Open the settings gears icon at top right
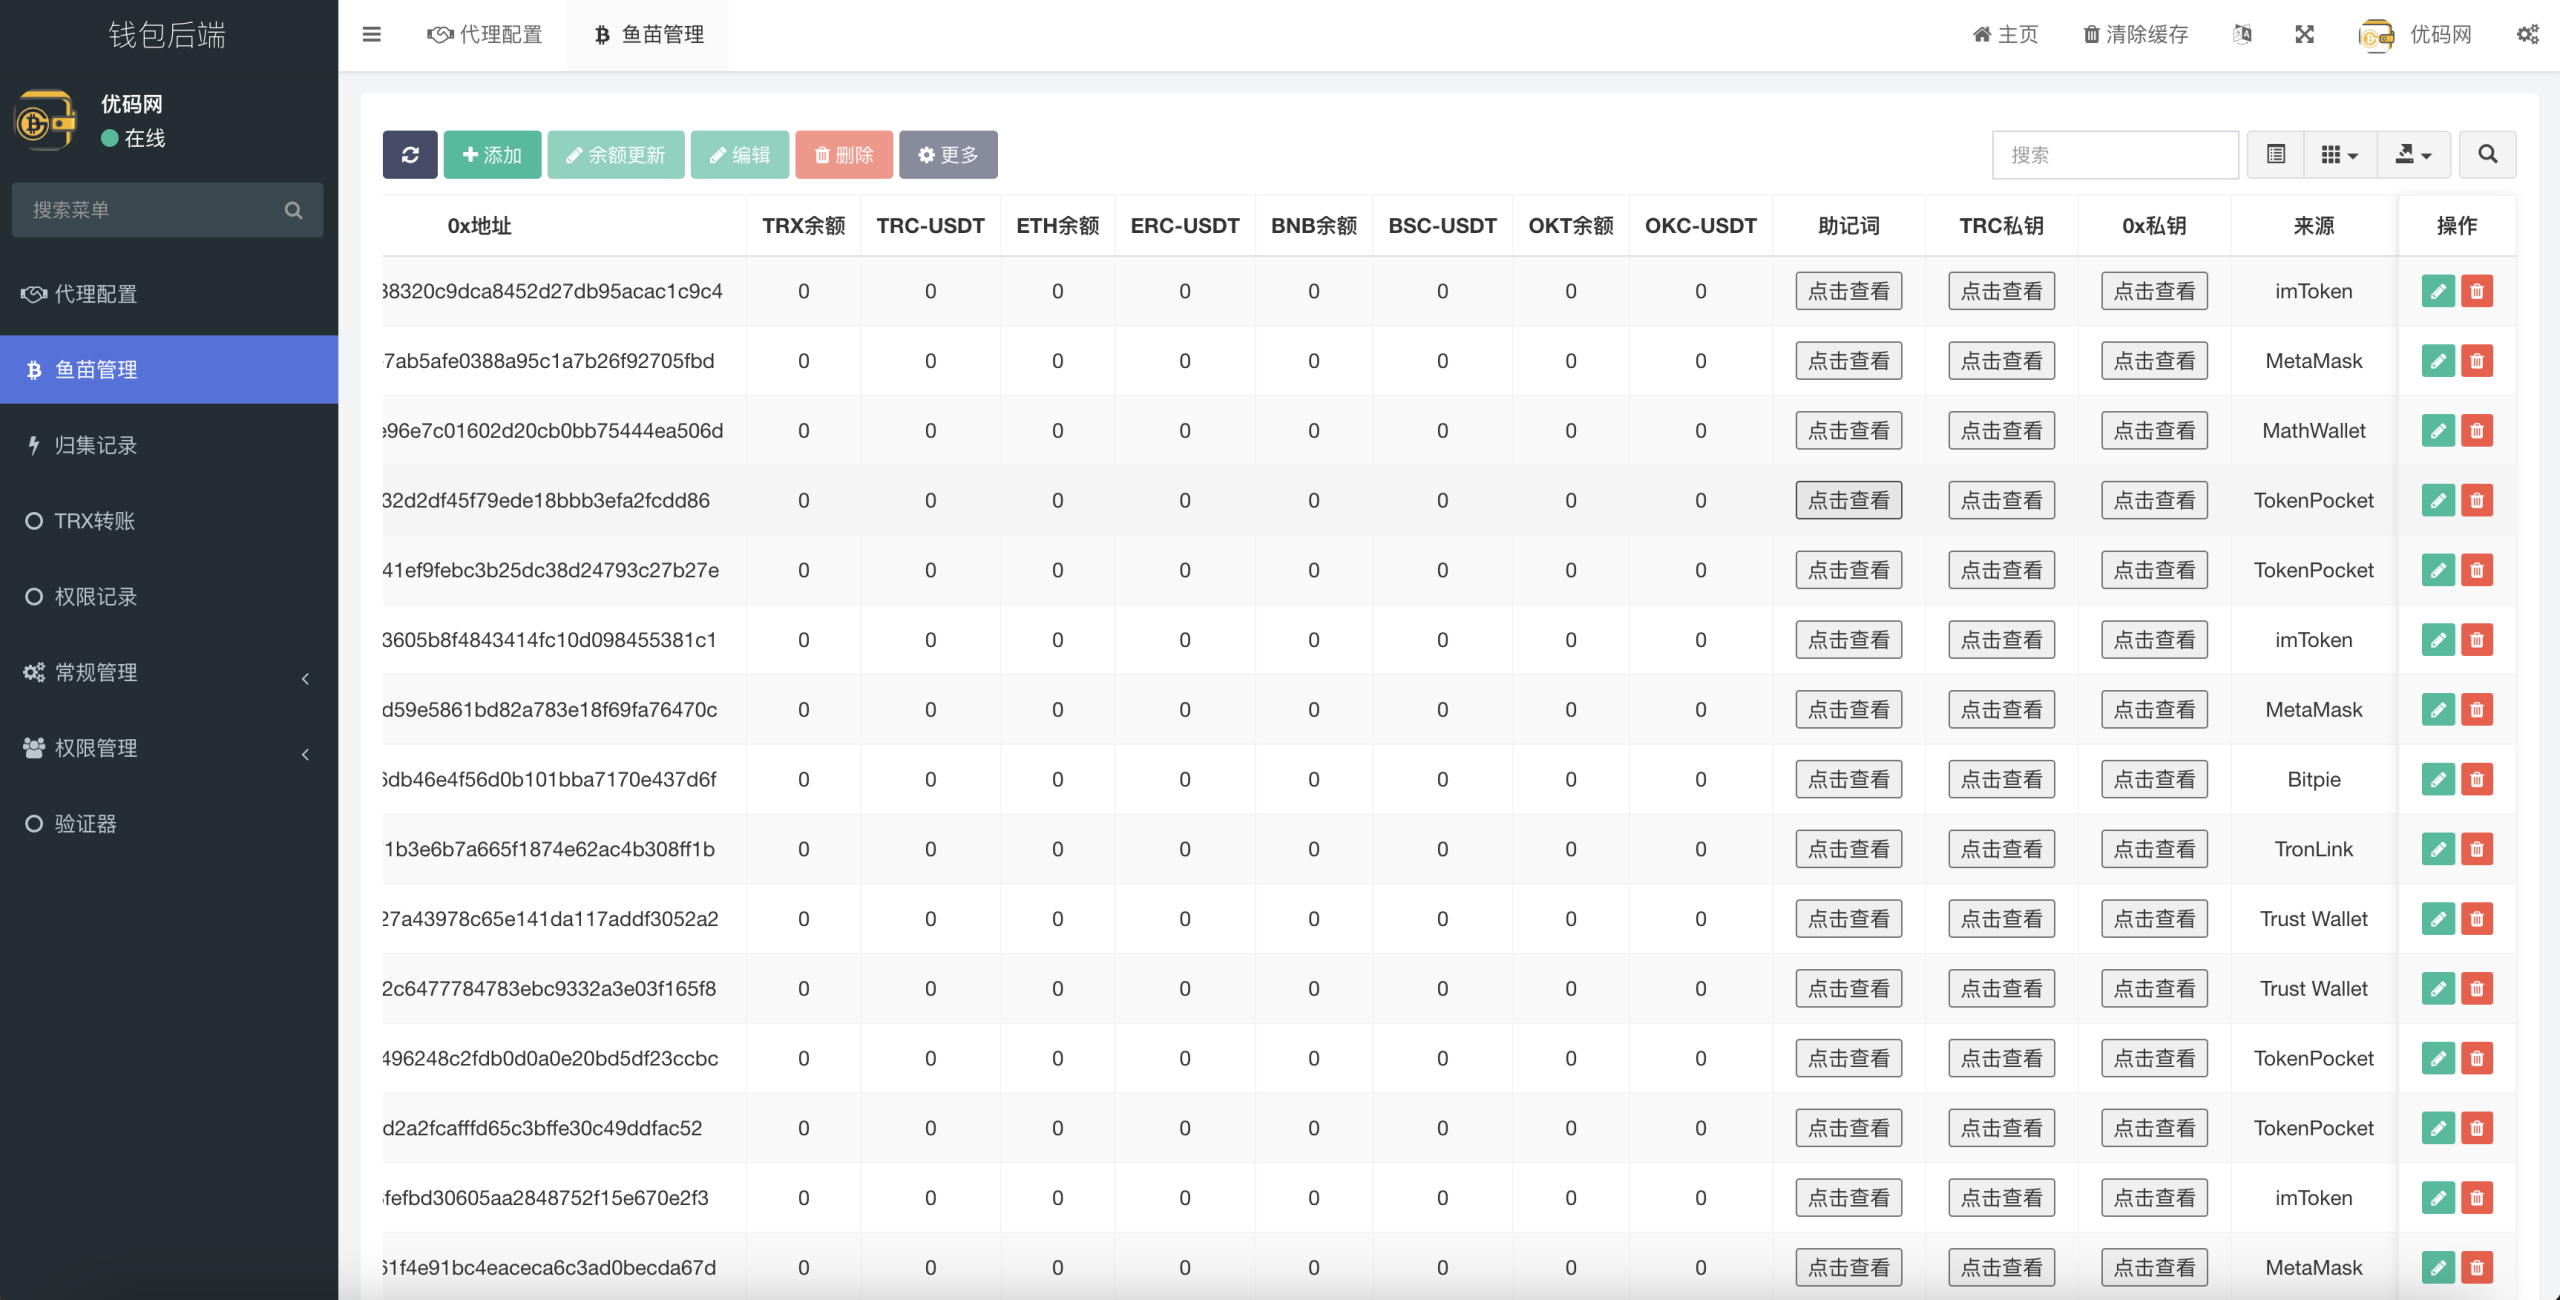Image resolution: width=2560 pixels, height=1300 pixels. [2527, 35]
